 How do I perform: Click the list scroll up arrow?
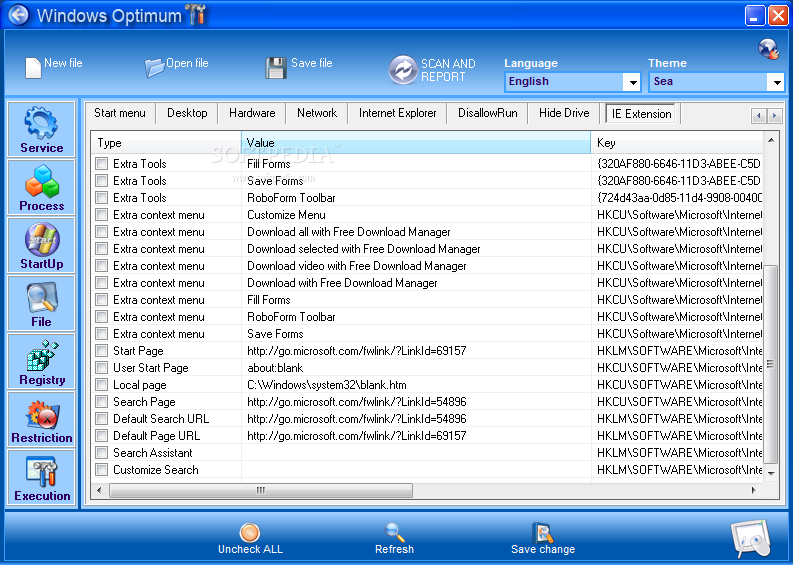tap(771, 140)
